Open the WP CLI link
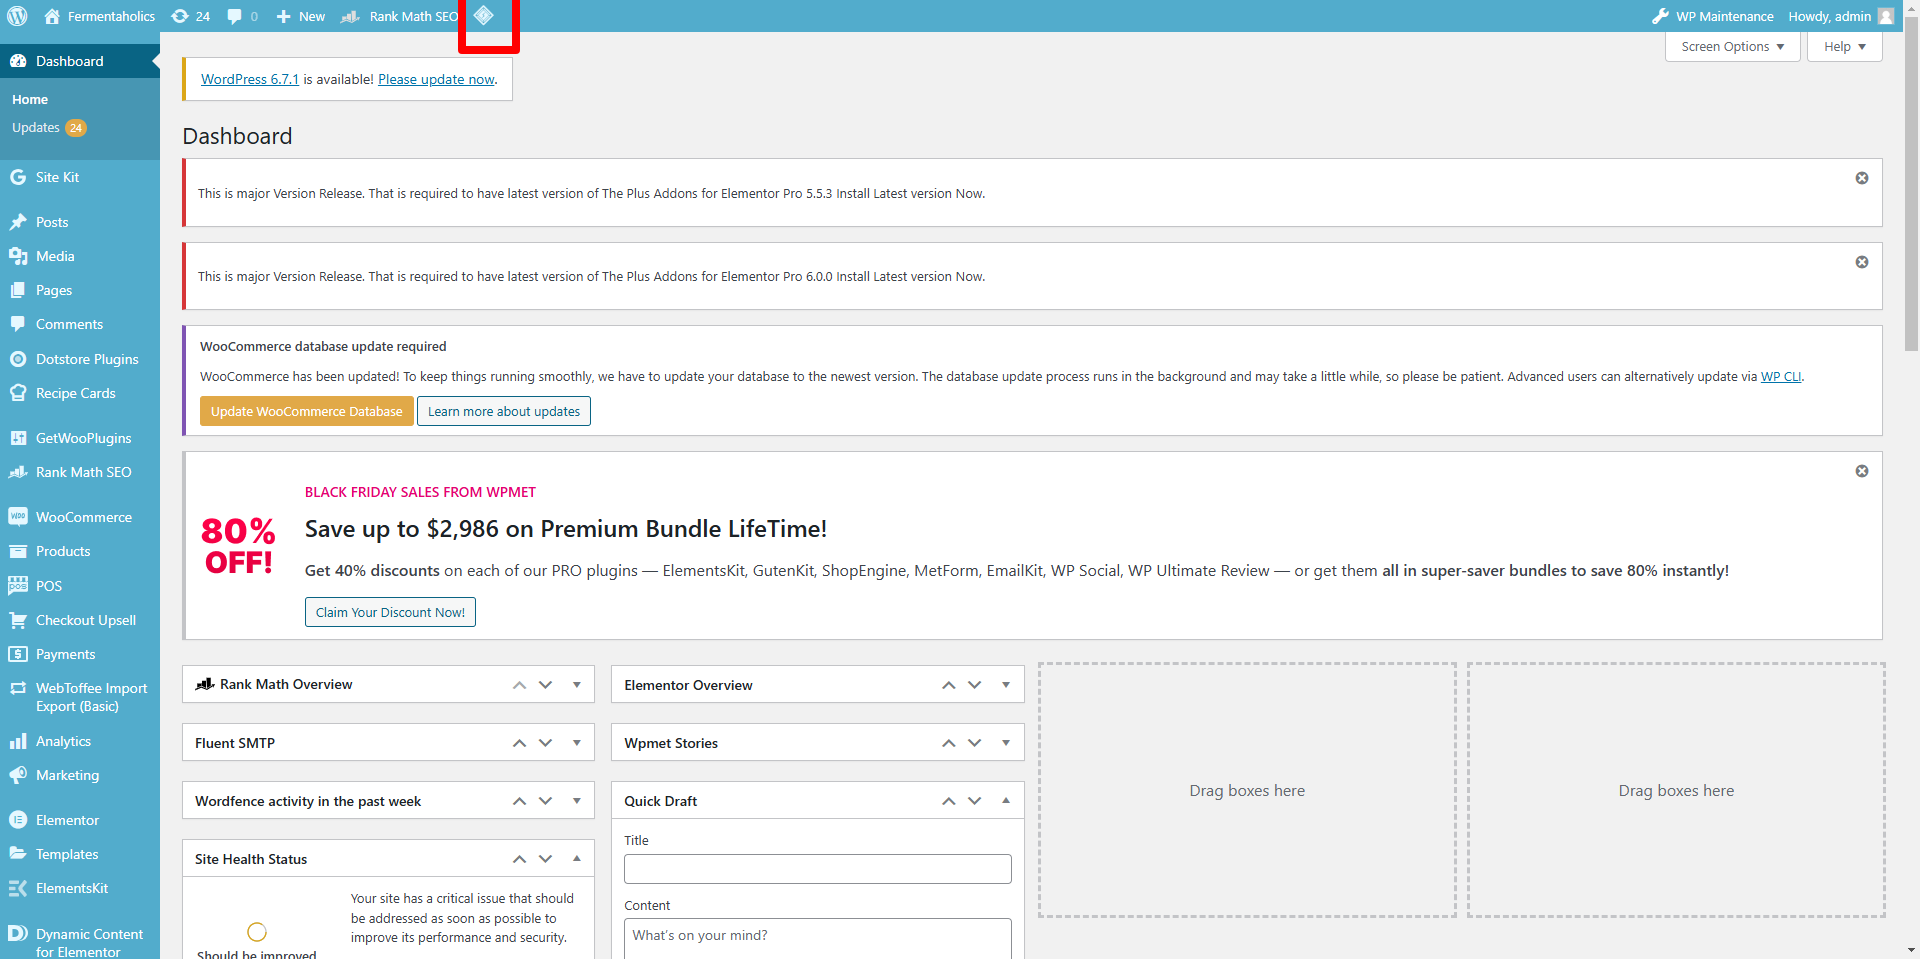Viewport: 1920px width, 959px height. [x=1781, y=377]
